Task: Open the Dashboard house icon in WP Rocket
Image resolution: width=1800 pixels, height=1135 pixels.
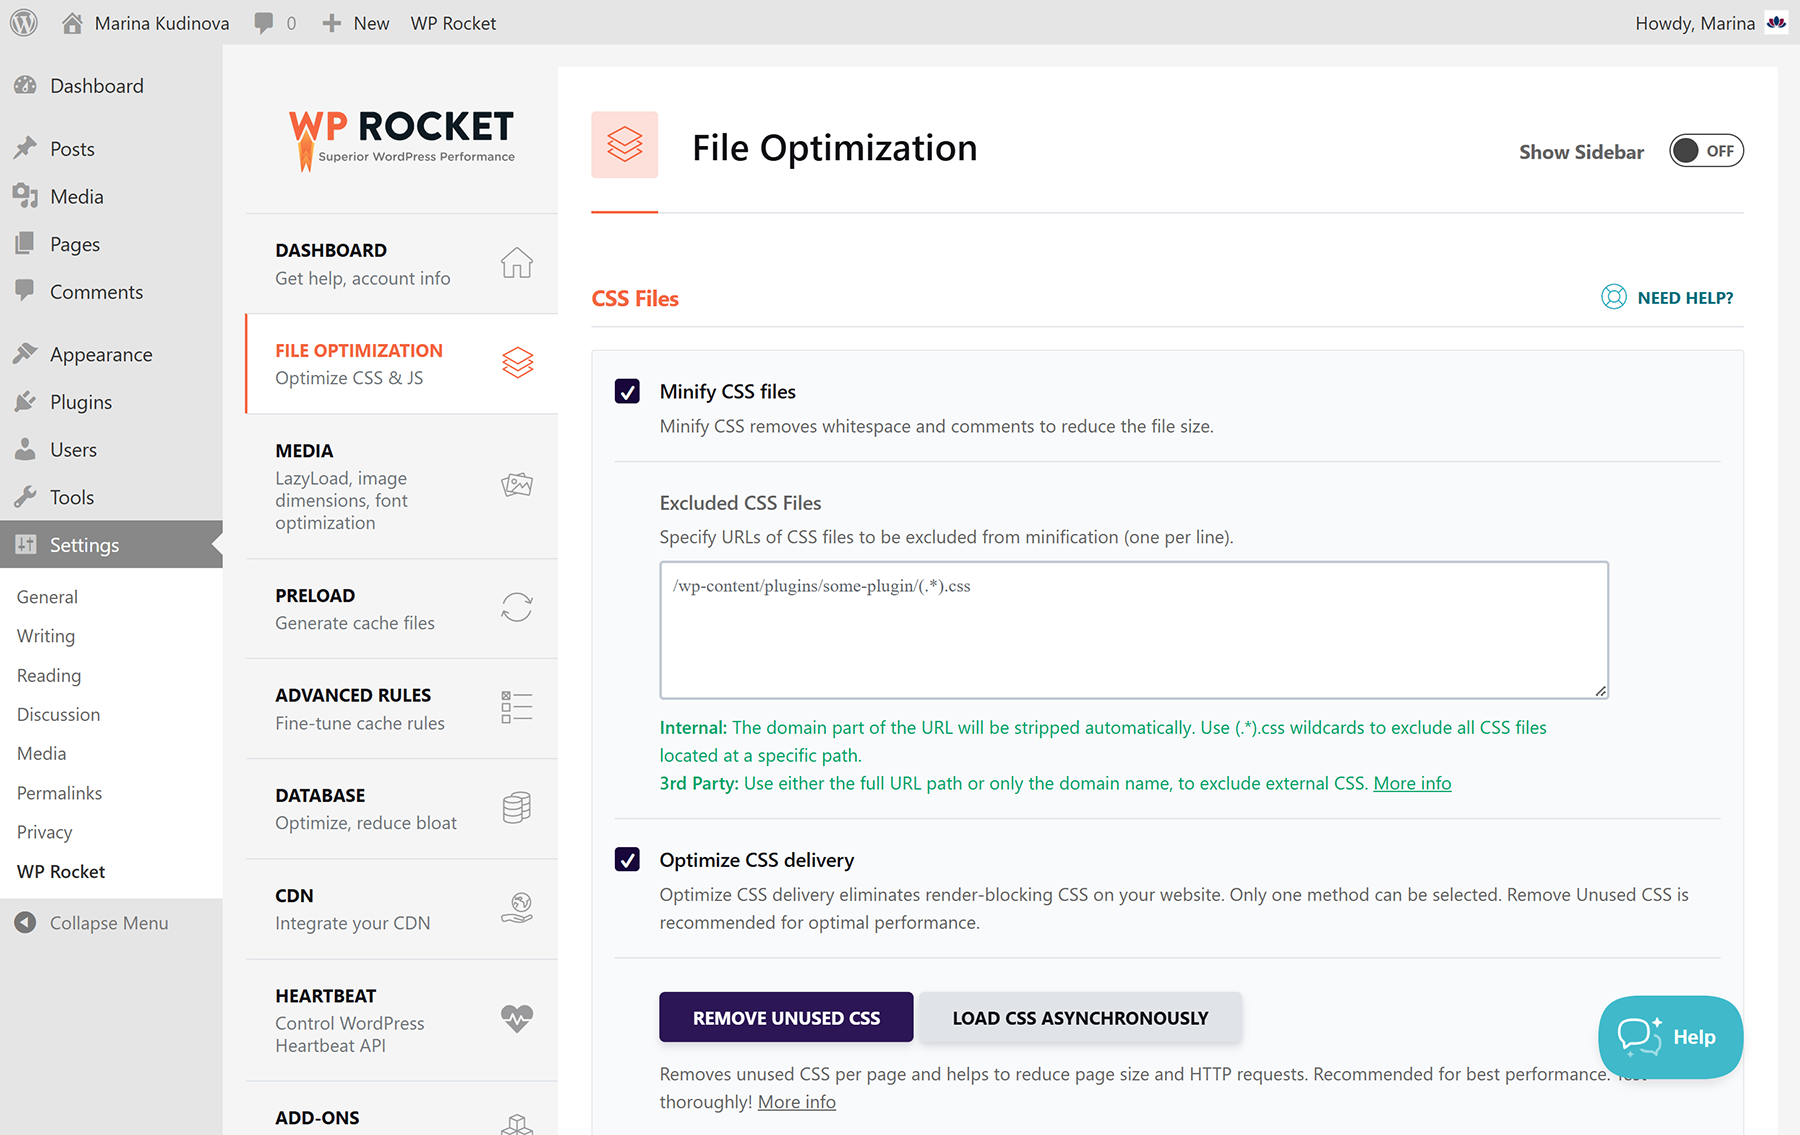Action: [x=516, y=263]
